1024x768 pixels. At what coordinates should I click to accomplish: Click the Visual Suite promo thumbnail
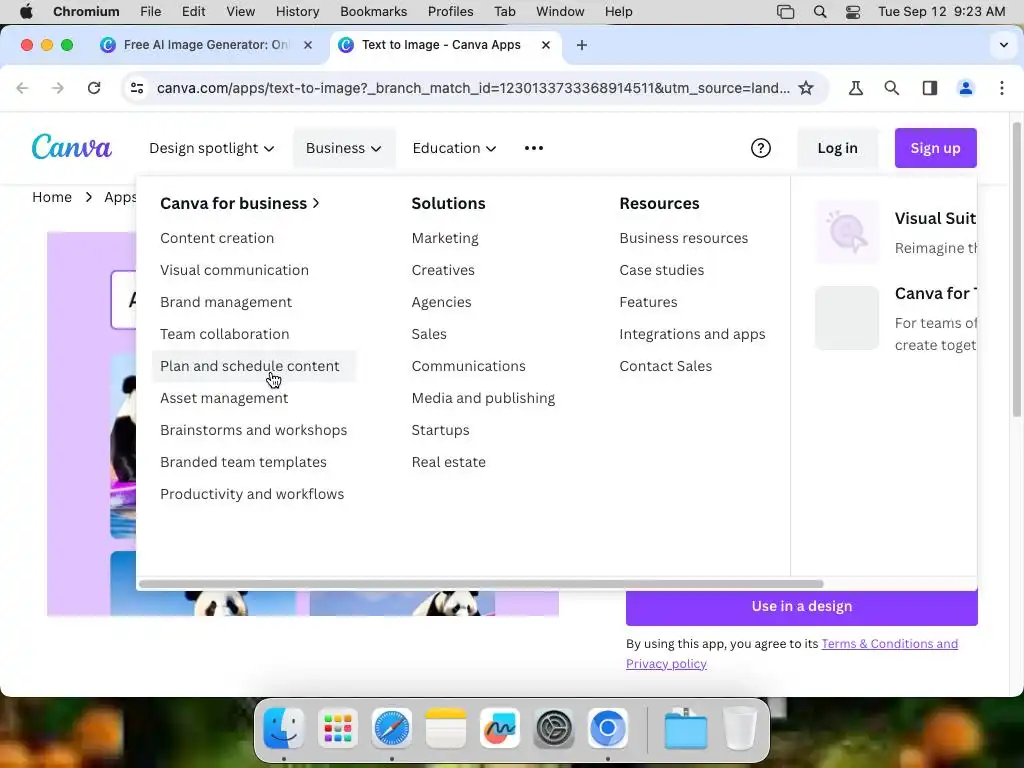(x=847, y=232)
